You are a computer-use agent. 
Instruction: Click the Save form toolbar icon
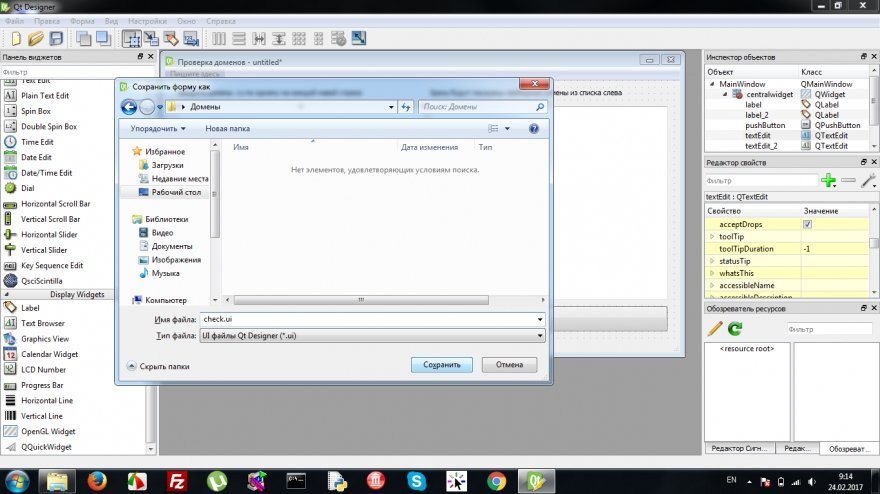56,38
